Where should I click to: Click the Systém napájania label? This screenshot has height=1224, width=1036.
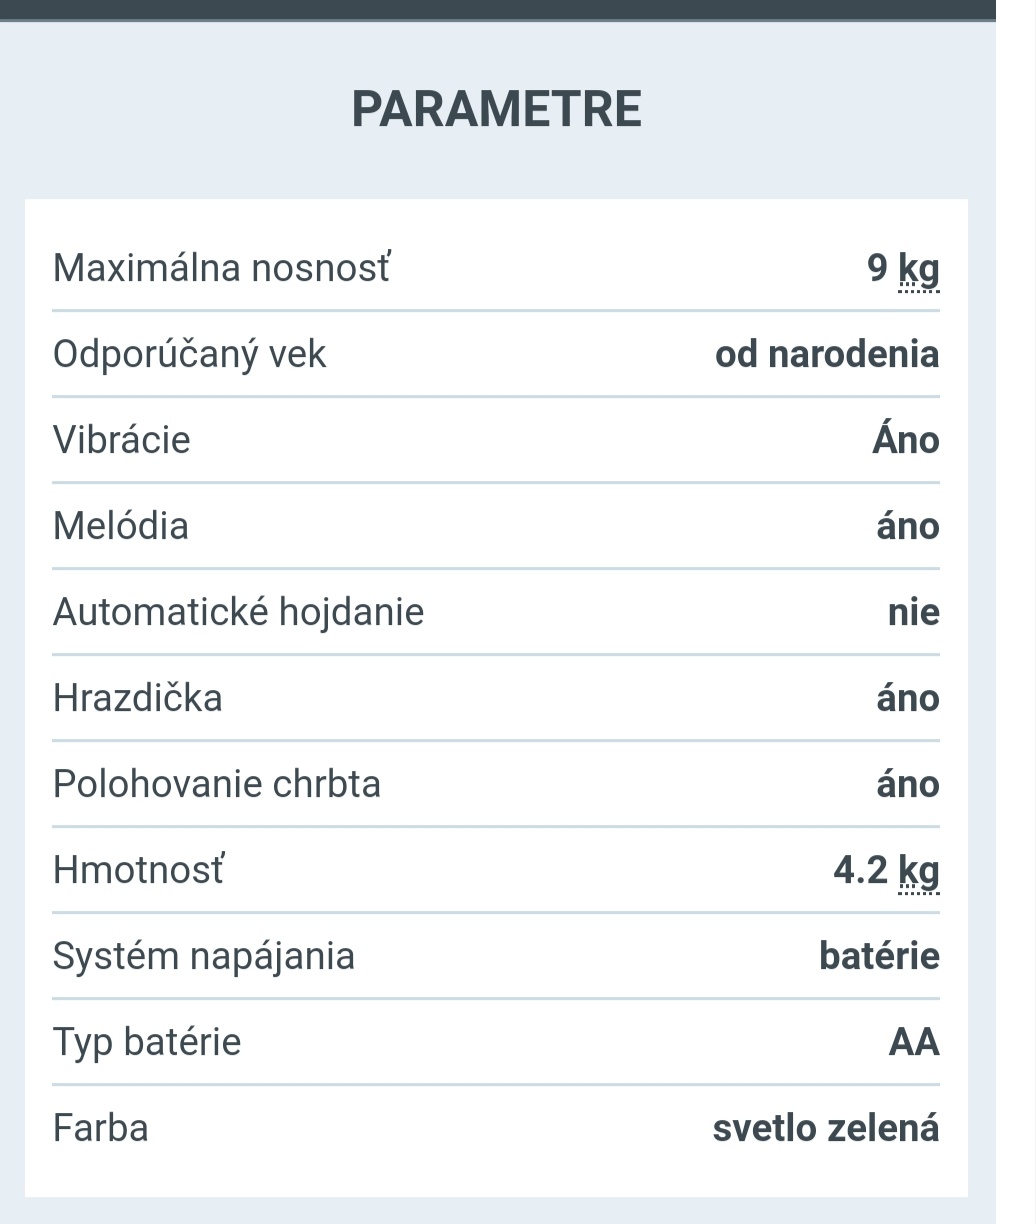coord(203,956)
